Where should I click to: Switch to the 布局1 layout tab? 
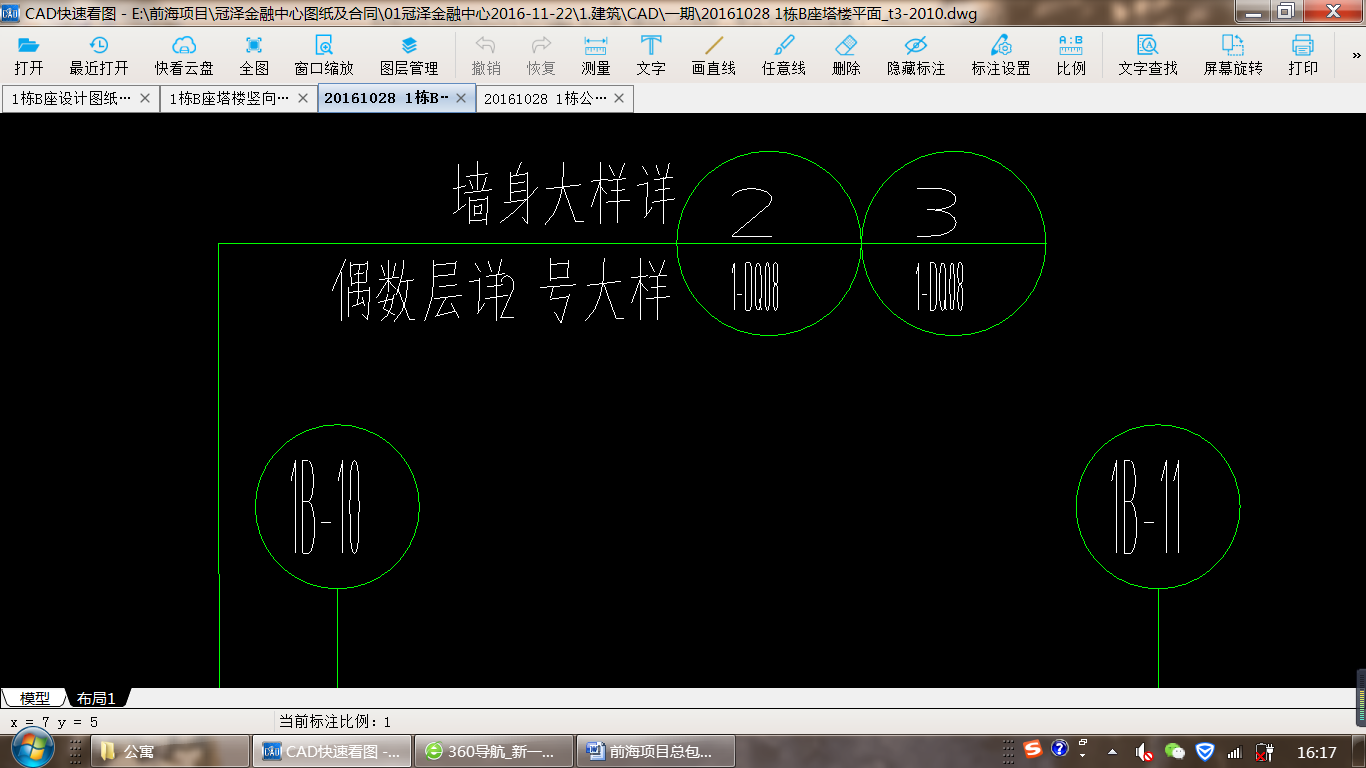pos(97,698)
